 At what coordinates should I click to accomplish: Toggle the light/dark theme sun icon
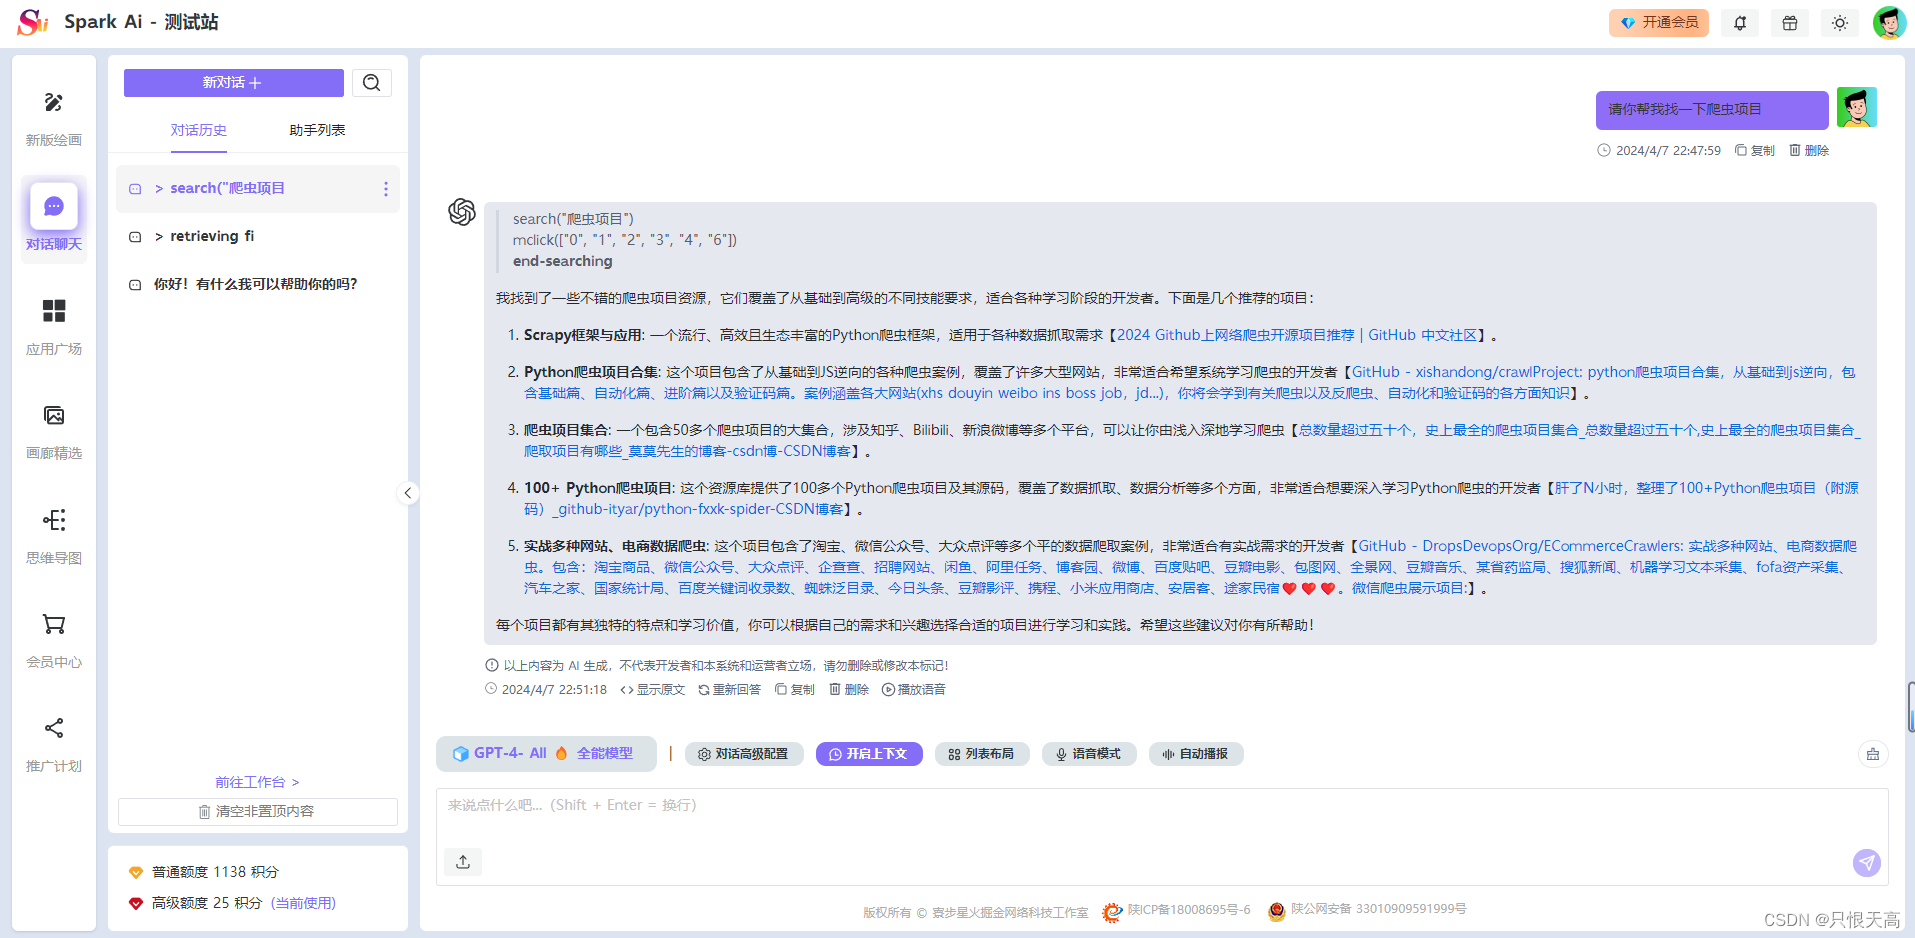pyautogui.click(x=1840, y=22)
